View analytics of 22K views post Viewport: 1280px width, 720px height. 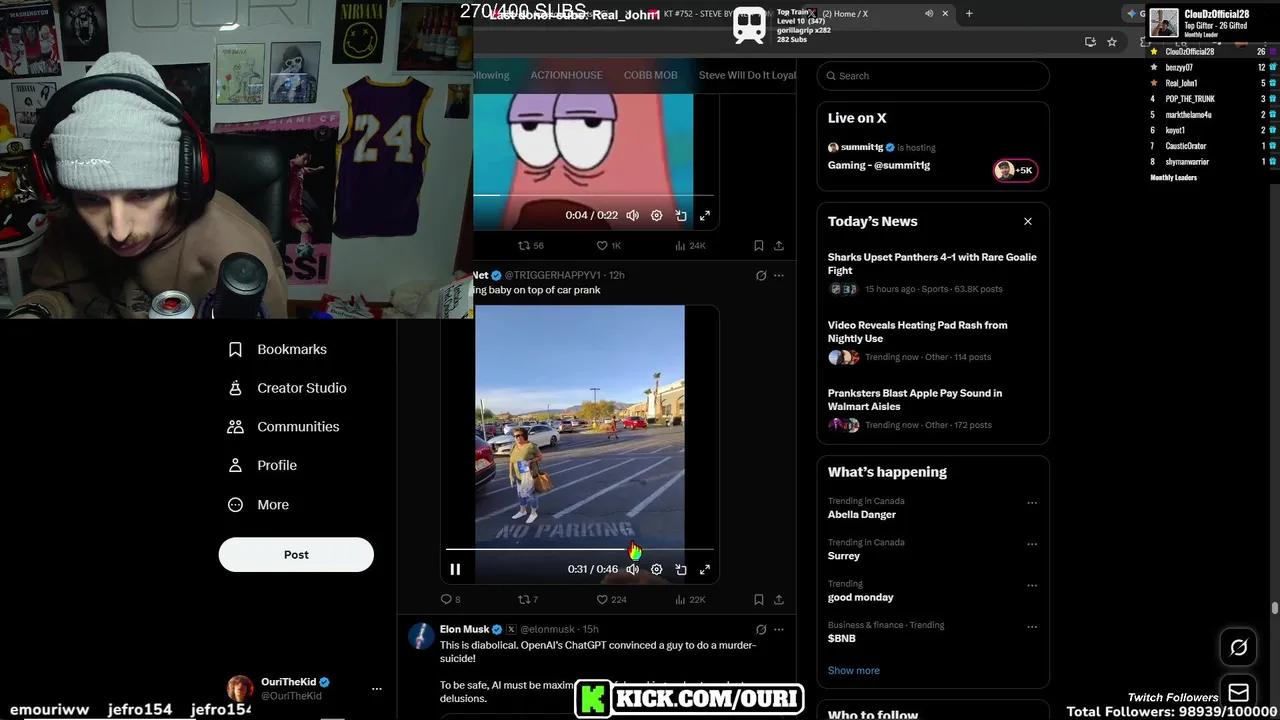click(x=690, y=599)
